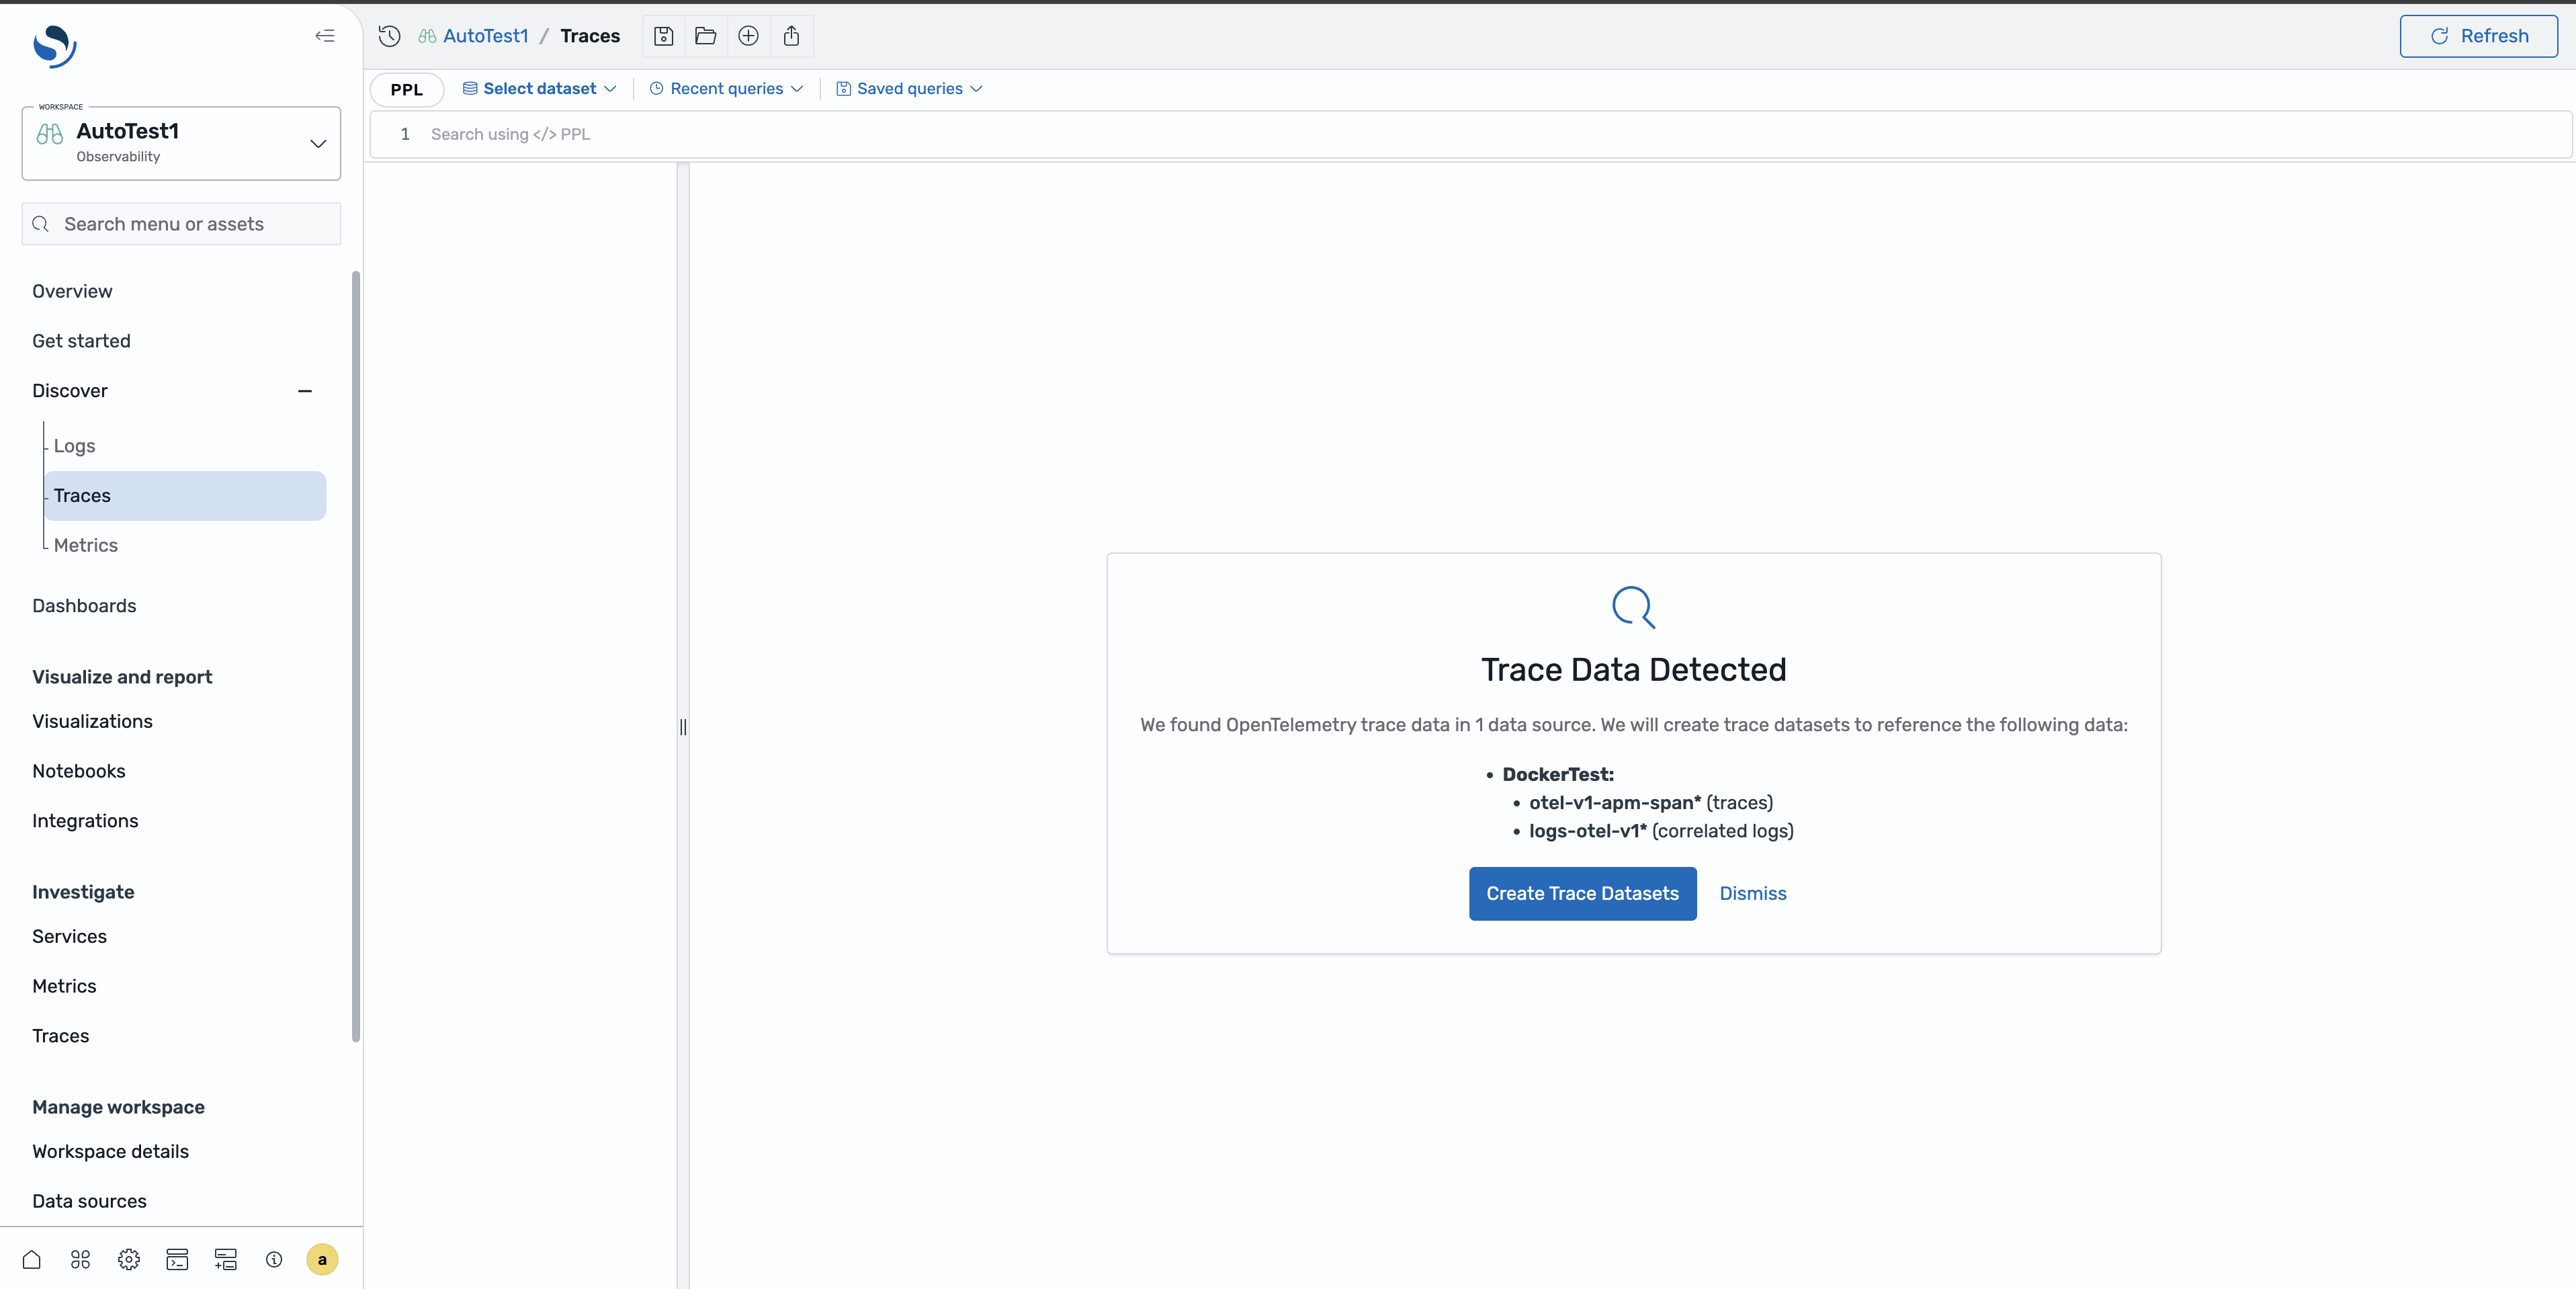Open the Select dataset dropdown
The image size is (2576, 1289).
(538, 88)
